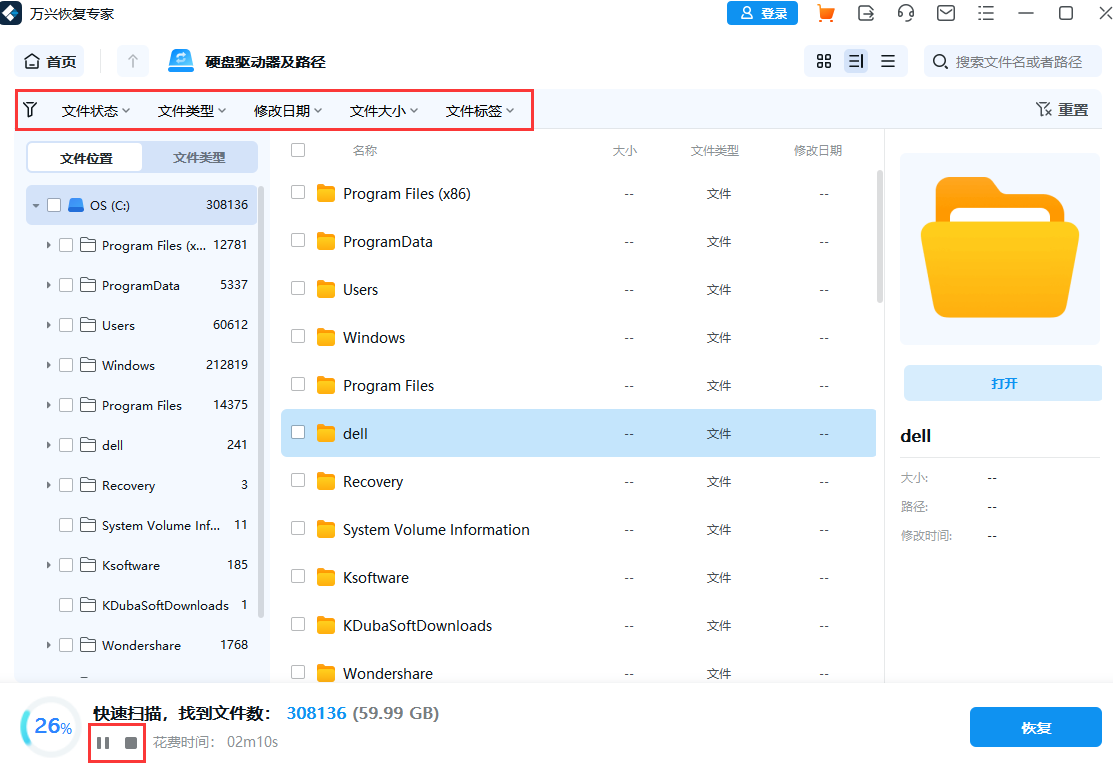Click the search files input field
This screenshot has width=1113, height=766.
click(1010, 61)
